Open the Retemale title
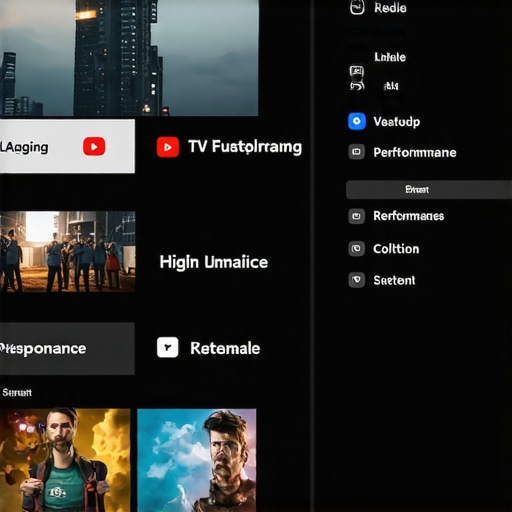This screenshot has width=512, height=512. pyautogui.click(x=225, y=348)
